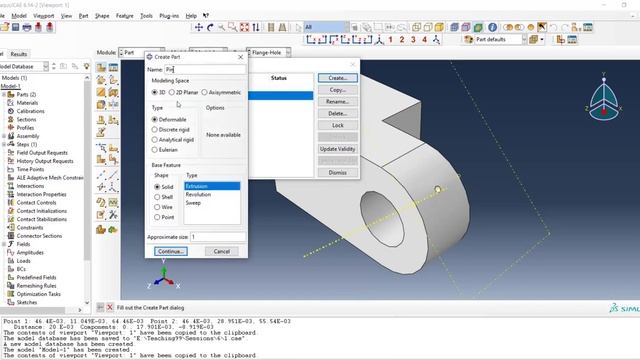
Task: Click the Cancel procedure X icon
Action: [110, 307]
